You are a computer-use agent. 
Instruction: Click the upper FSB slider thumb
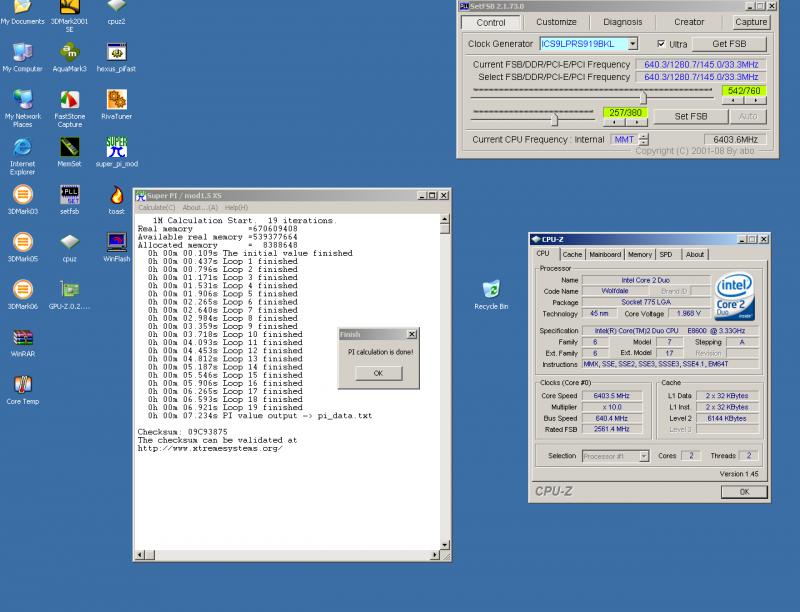(x=643, y=97)
